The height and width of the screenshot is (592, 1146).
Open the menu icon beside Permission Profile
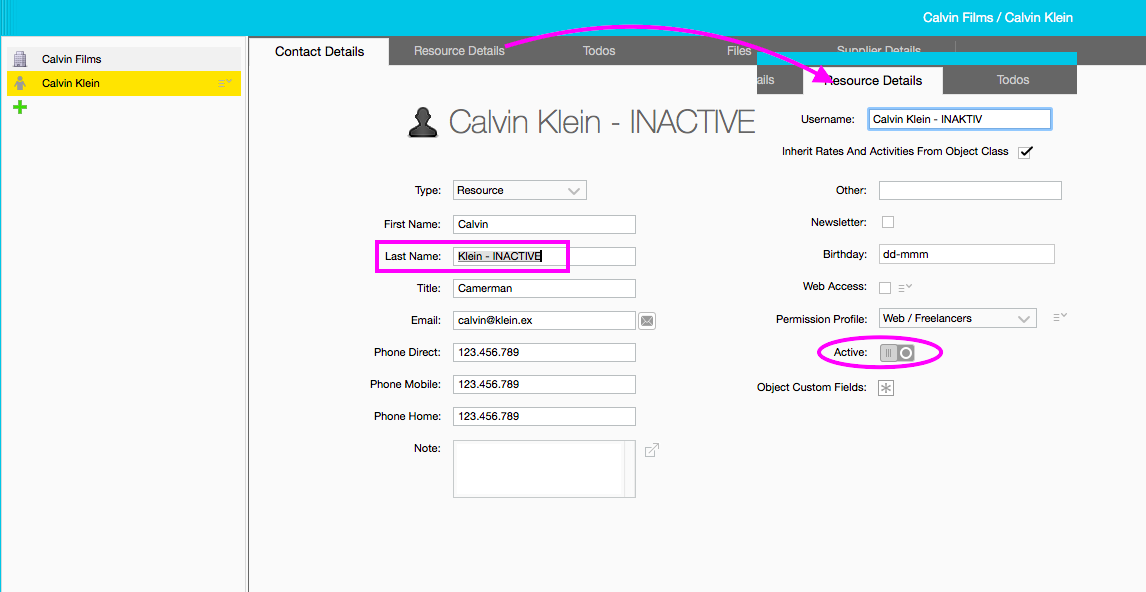coord(1060,317)
